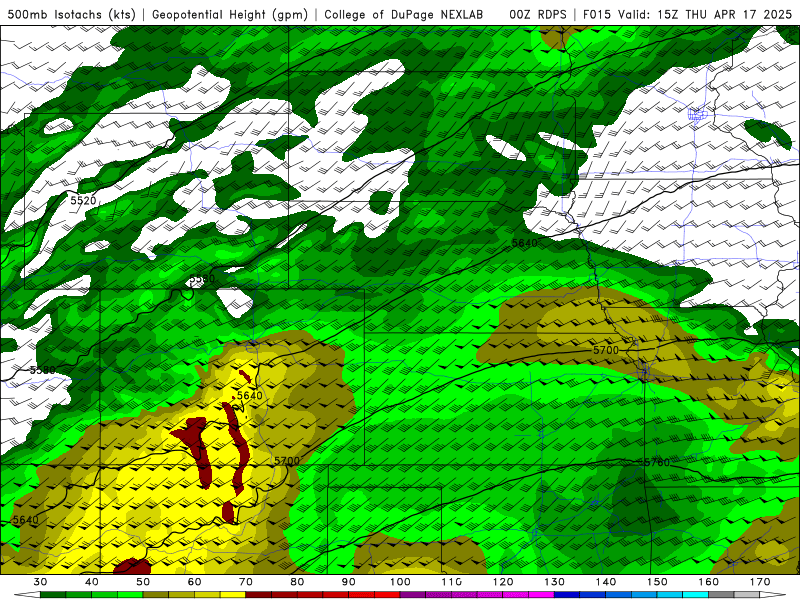800x600 pixels.
Task: Select the 150 scale value
Action: click(x=658, y=582)
